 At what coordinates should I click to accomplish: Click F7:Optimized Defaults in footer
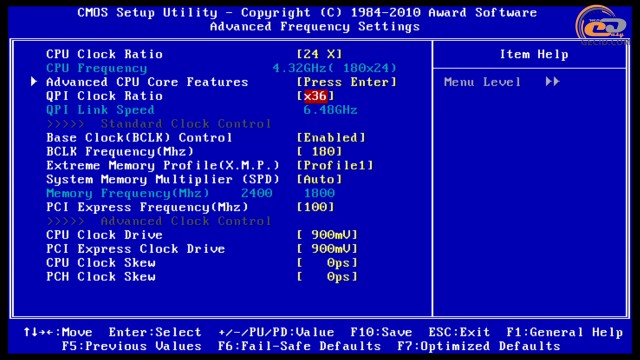[479, 346]
